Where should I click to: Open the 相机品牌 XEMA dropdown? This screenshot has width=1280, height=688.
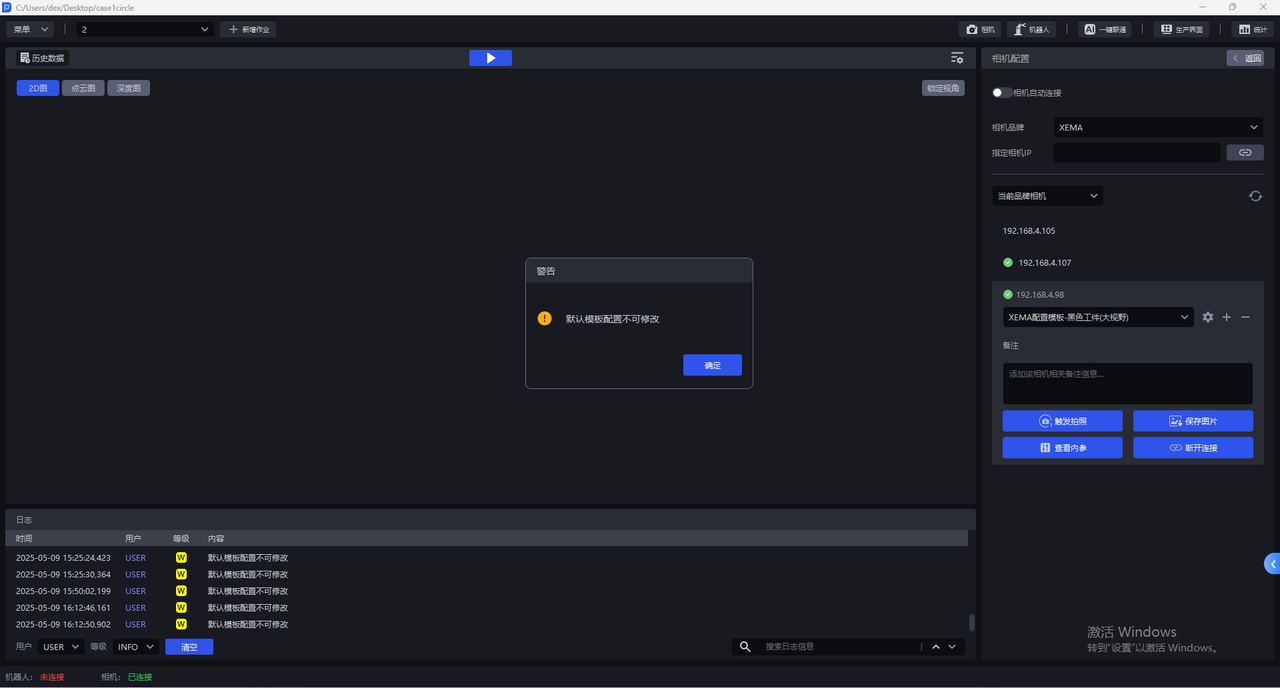point(1158,127)
